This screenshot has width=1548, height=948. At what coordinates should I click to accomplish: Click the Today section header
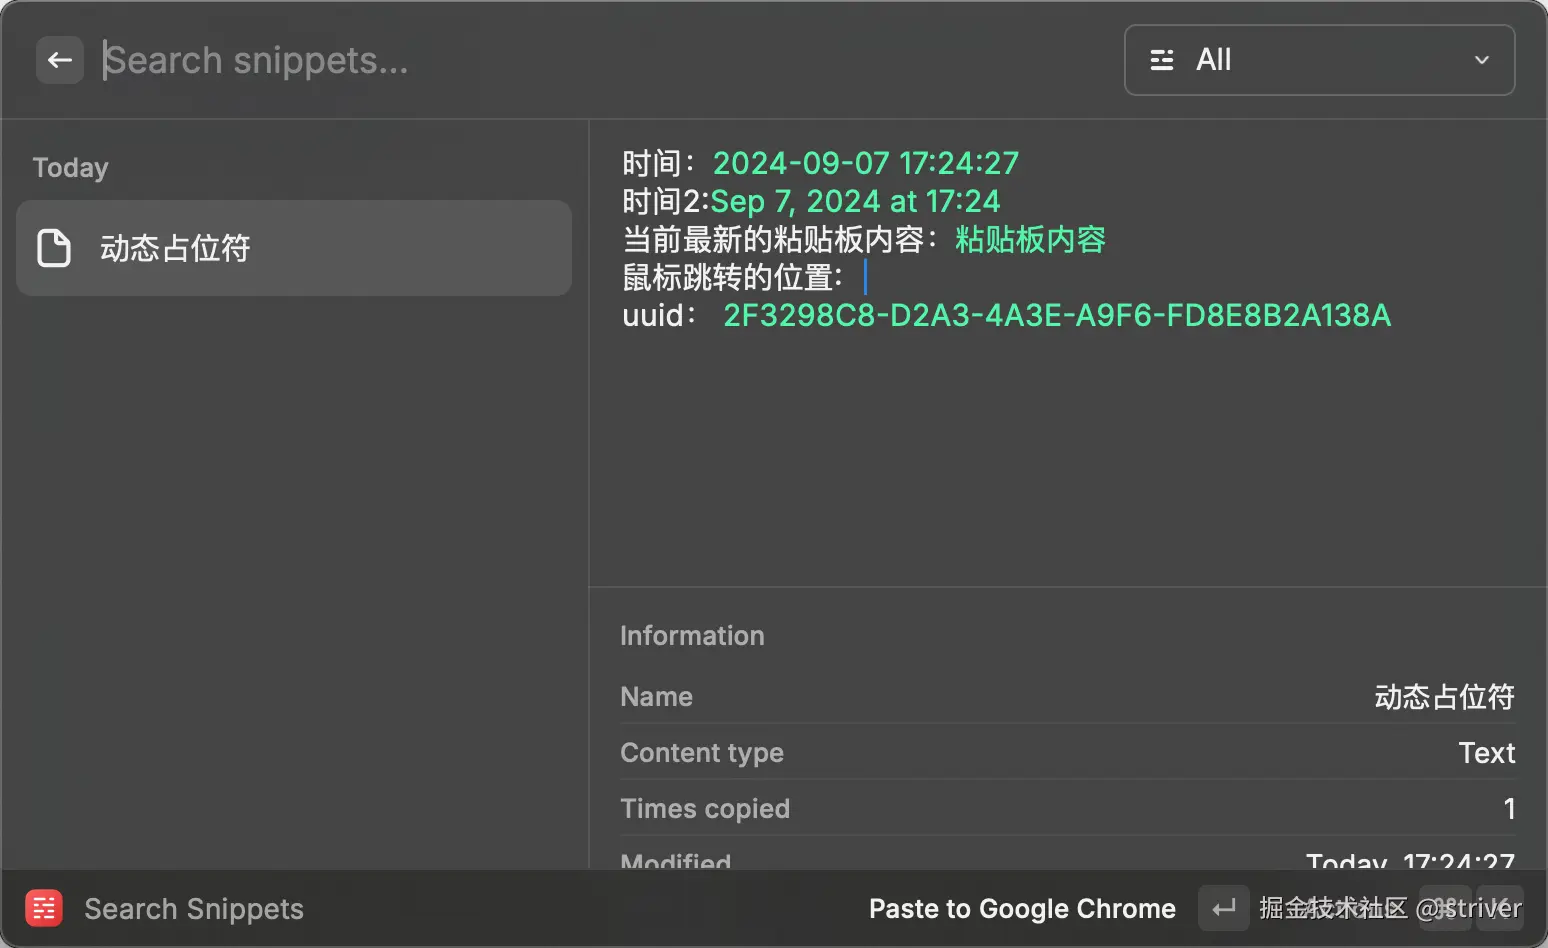point(70,167)
